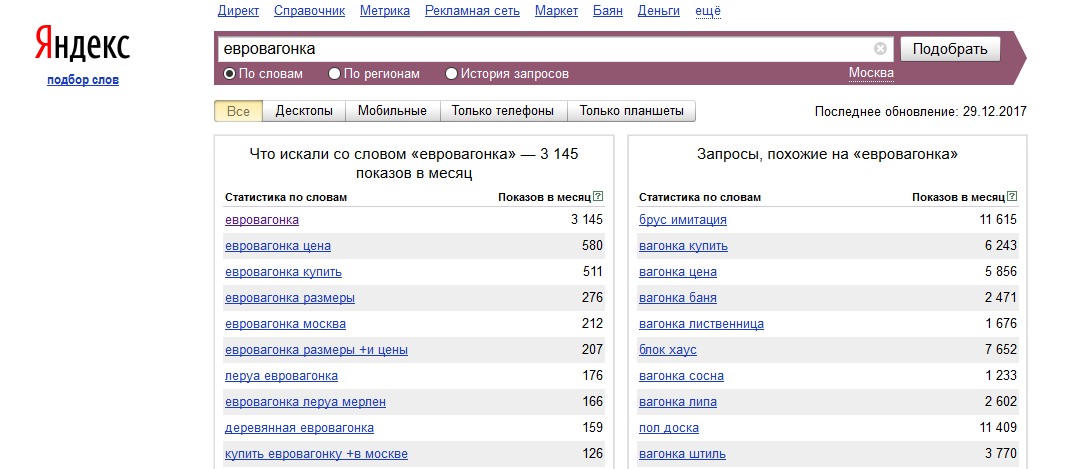Switch to the Десктопы tab
The height and width of the screenshot is (469, 1067).
pos(304,111)
